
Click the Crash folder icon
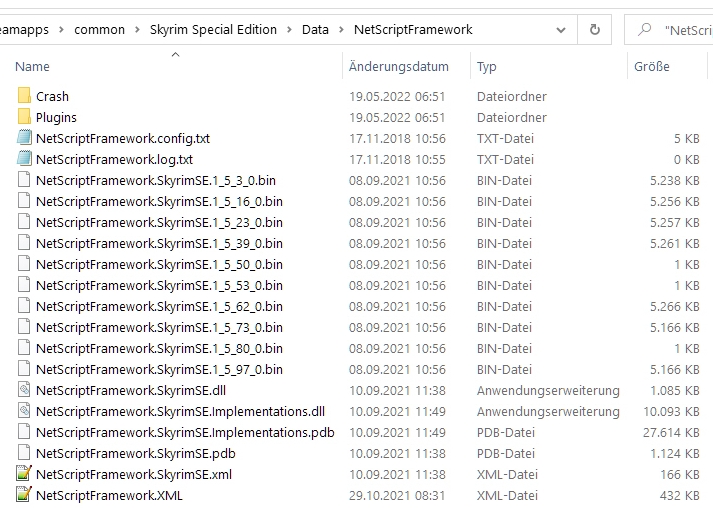point(25,96)
